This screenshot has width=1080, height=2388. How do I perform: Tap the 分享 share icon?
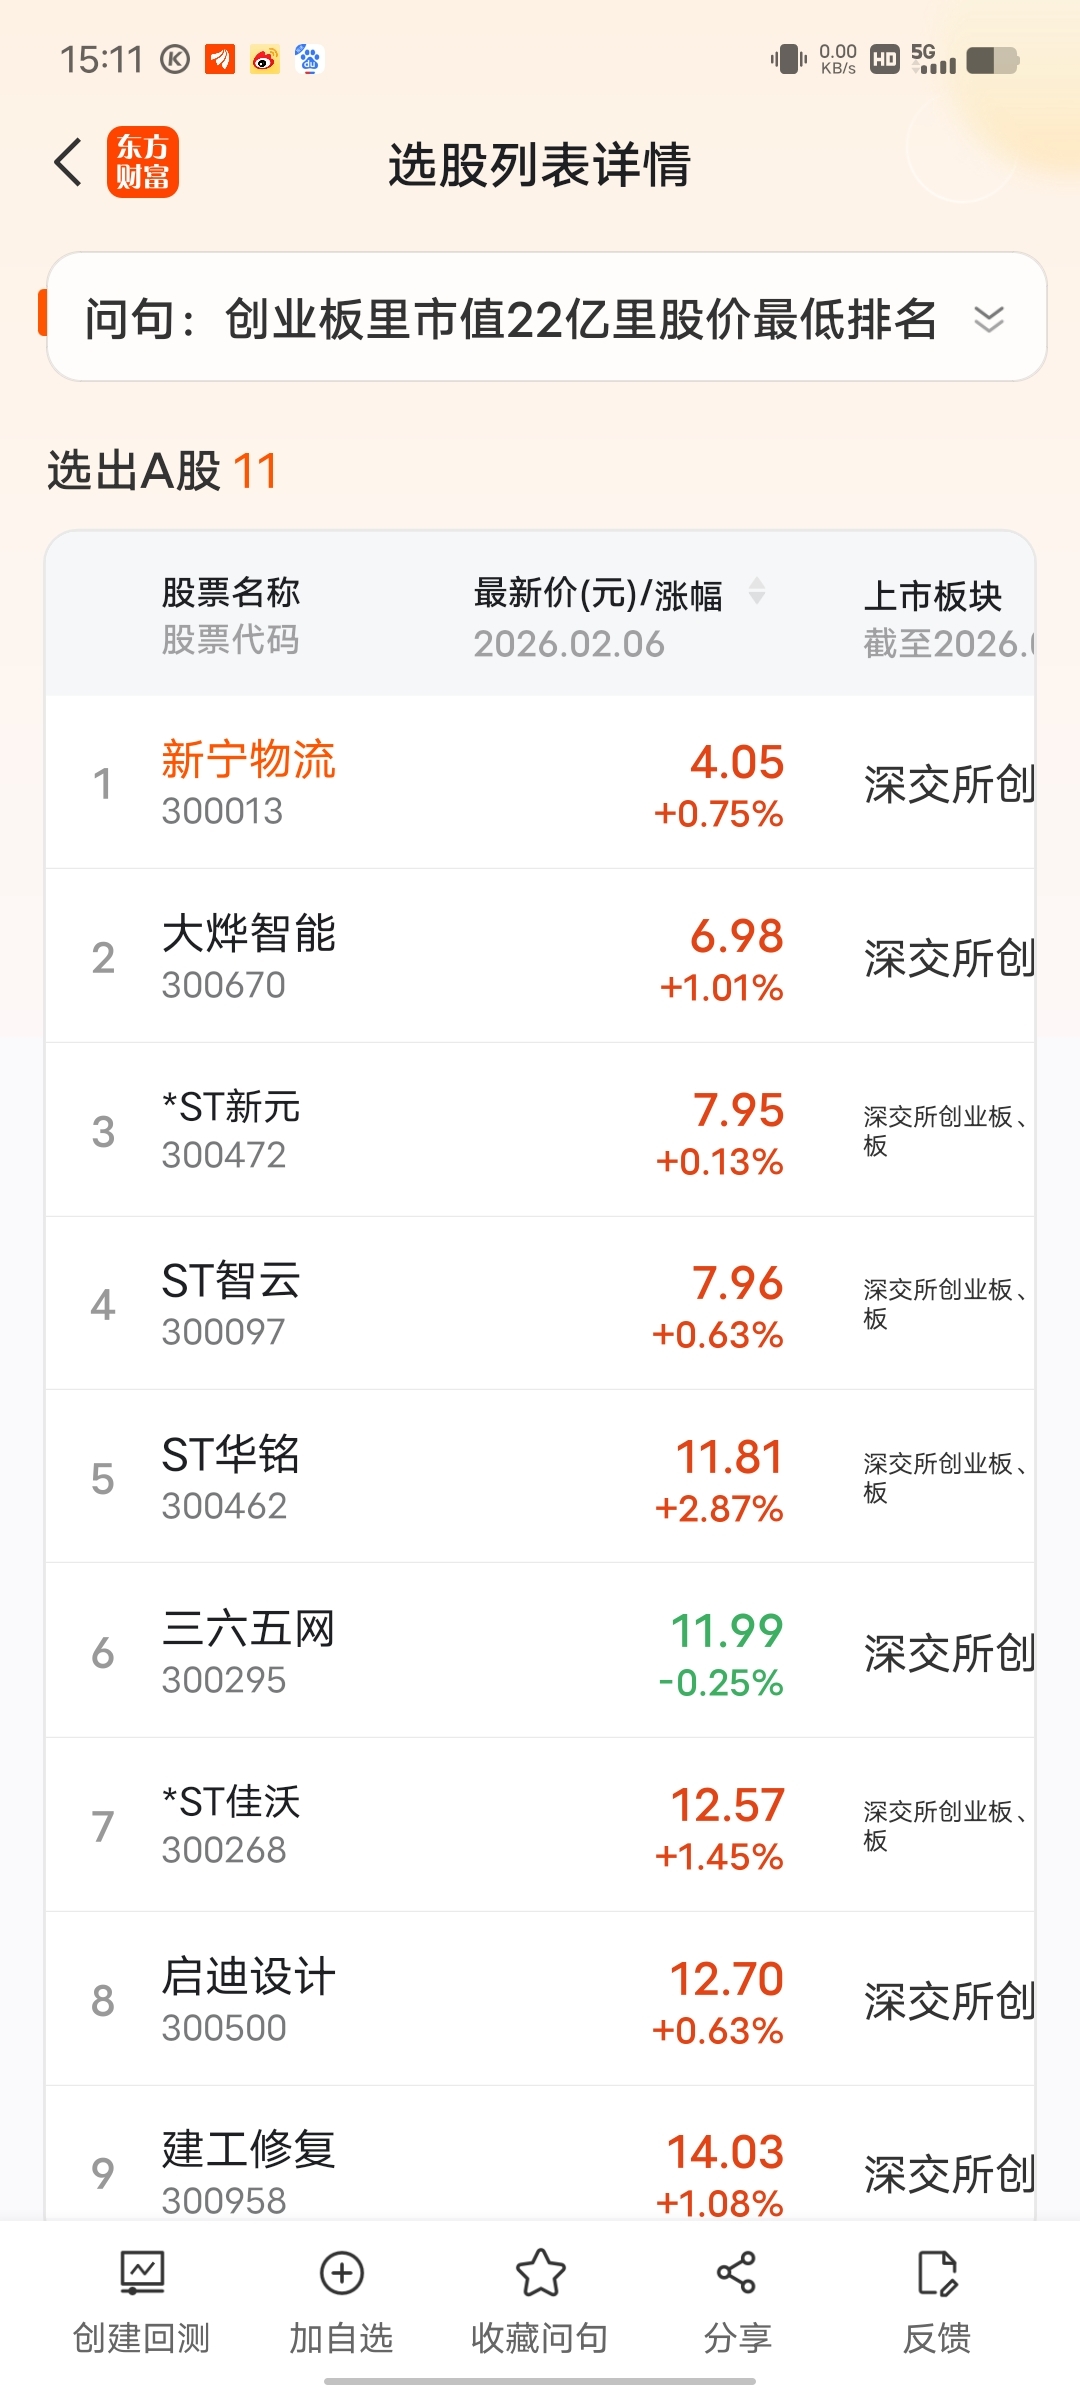point(737,2273)
